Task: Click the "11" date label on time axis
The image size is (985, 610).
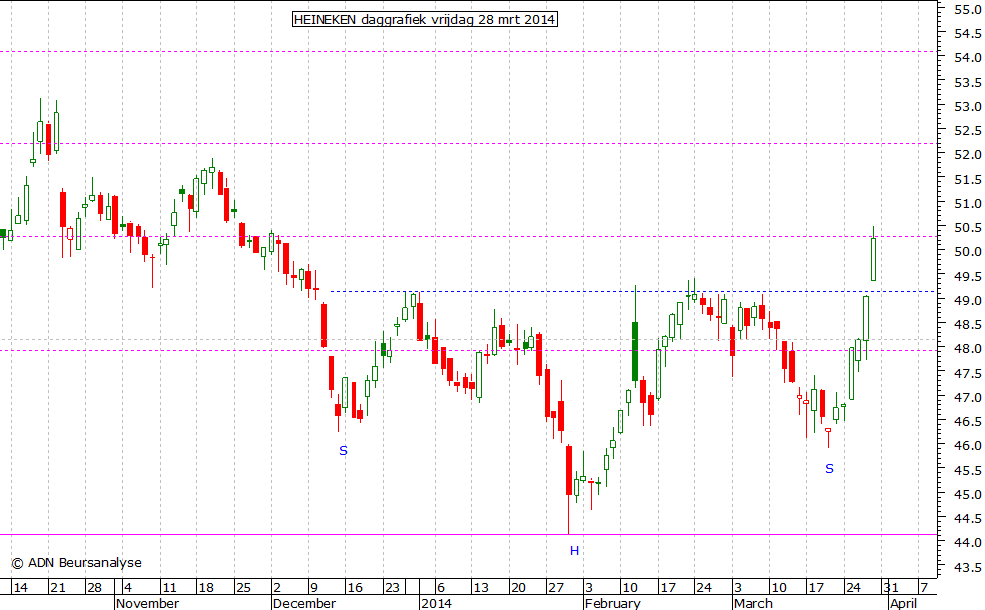Action: [x=169, y=588]
